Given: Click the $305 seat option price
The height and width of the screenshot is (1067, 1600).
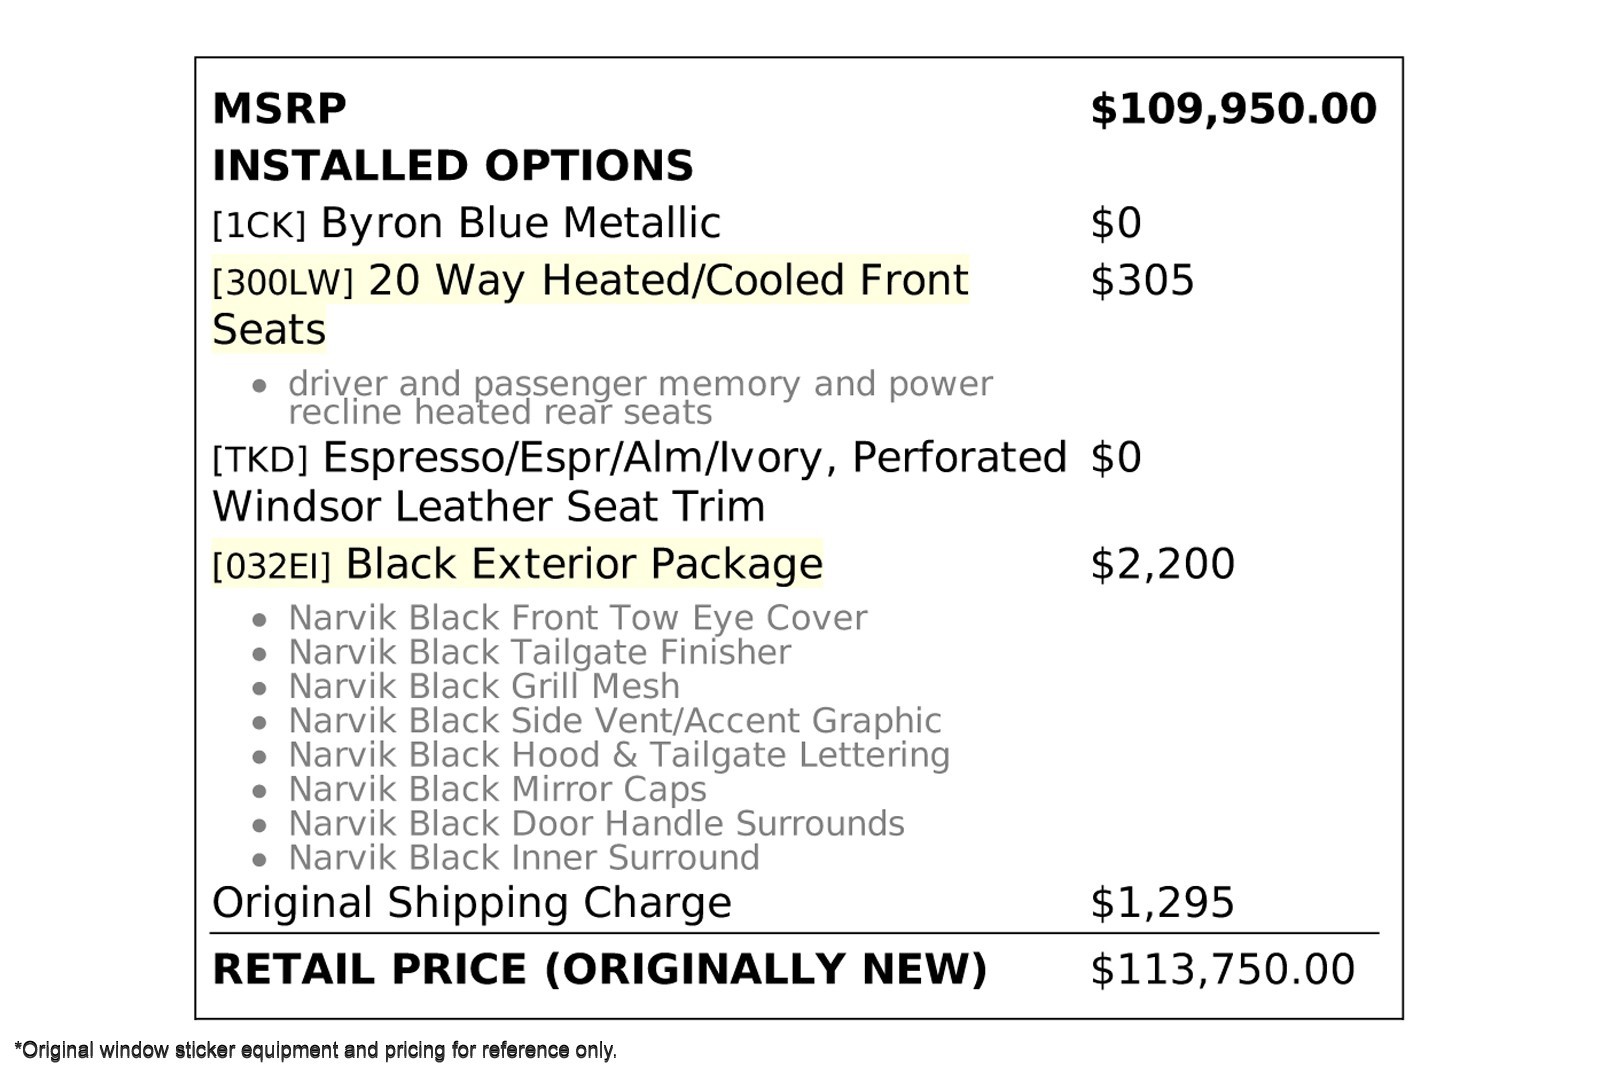Looking at the screenshot, I should (1141, 281).
